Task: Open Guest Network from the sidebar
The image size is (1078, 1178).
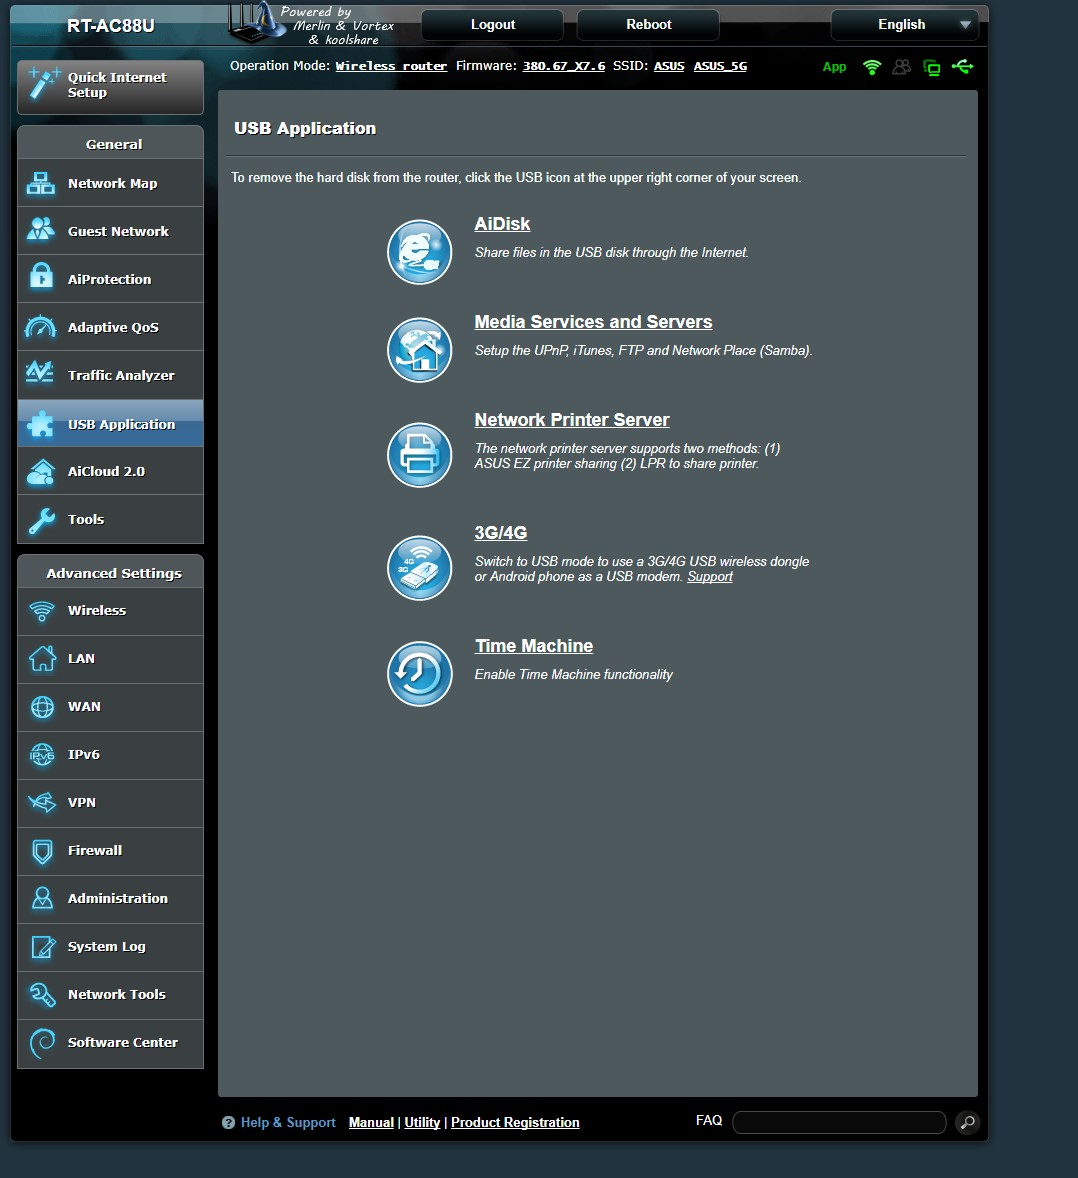Action: (x=110, y=231)
